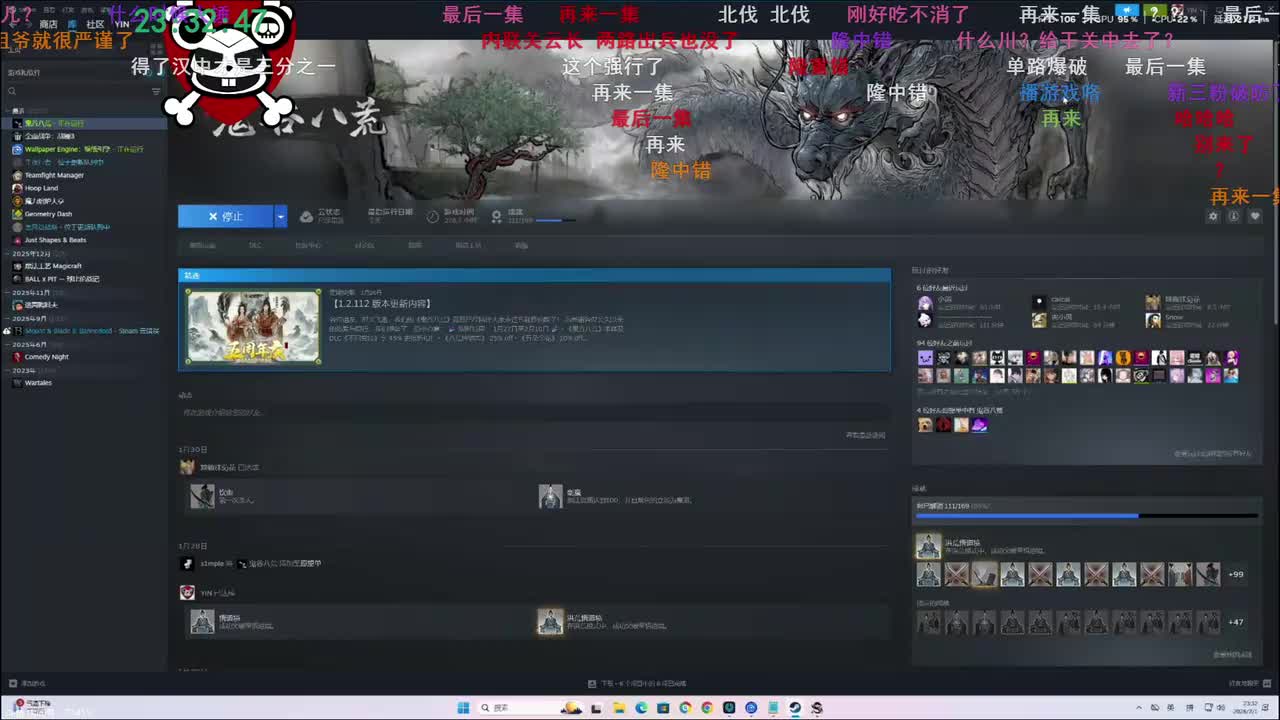The height and width of the screenshot is (720, 1280).
Task: Click the activity post input field
Action: pyautogui.click(x=533, y=412)
